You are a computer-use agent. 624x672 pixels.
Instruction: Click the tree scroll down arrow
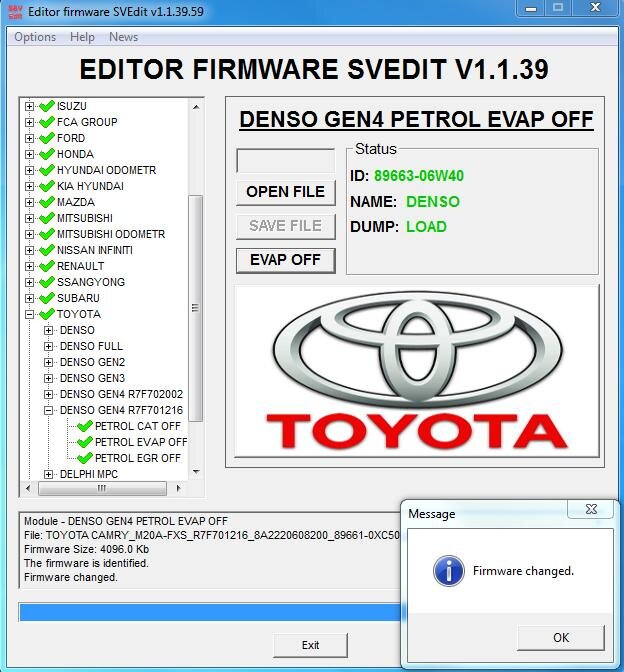[196, 472]
